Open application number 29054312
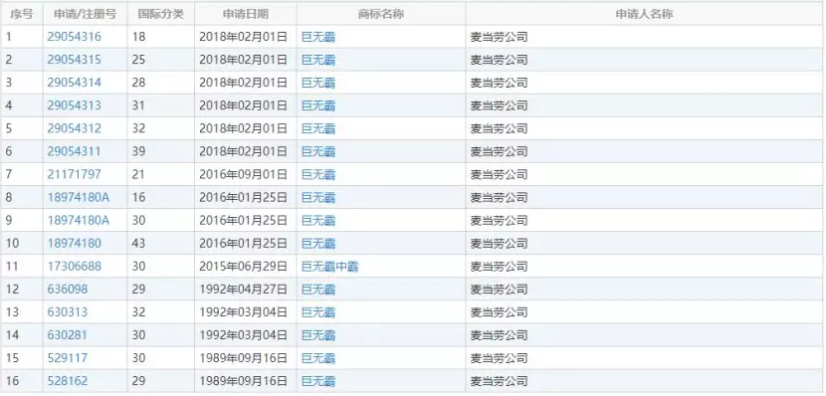 point(74,128)
